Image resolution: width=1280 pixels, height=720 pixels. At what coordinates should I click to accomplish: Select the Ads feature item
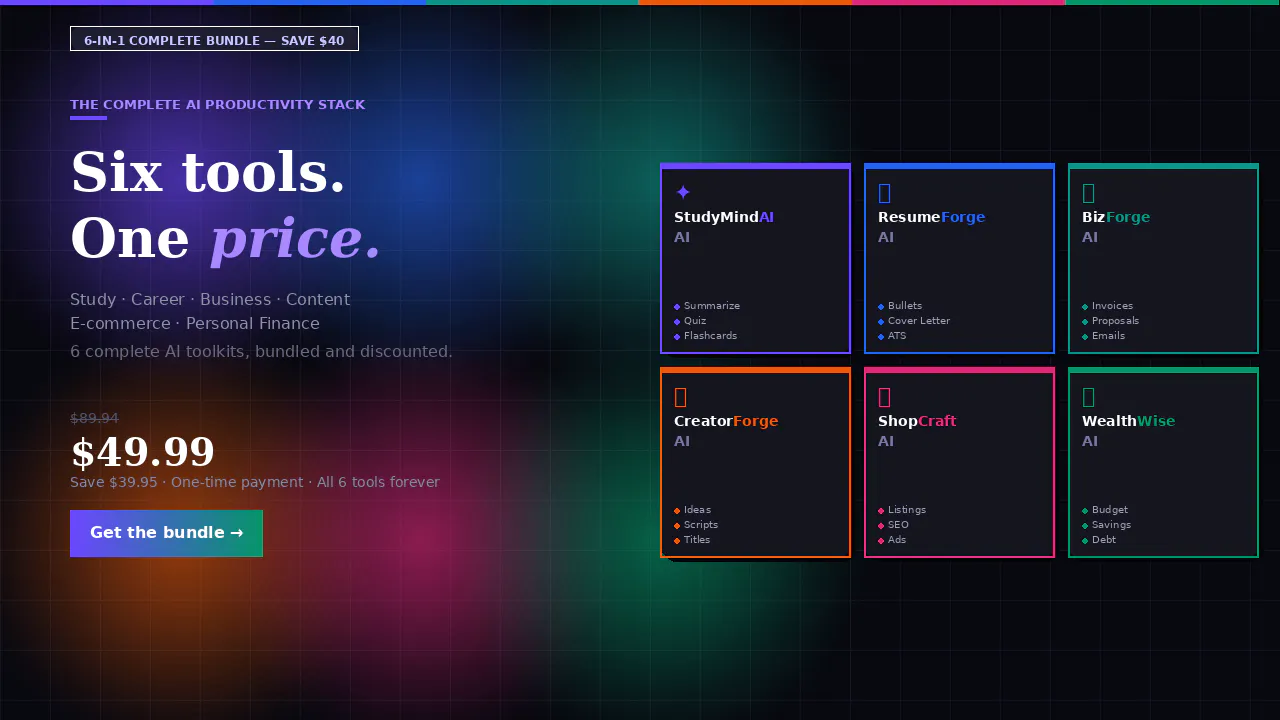(x=892, y=540)
